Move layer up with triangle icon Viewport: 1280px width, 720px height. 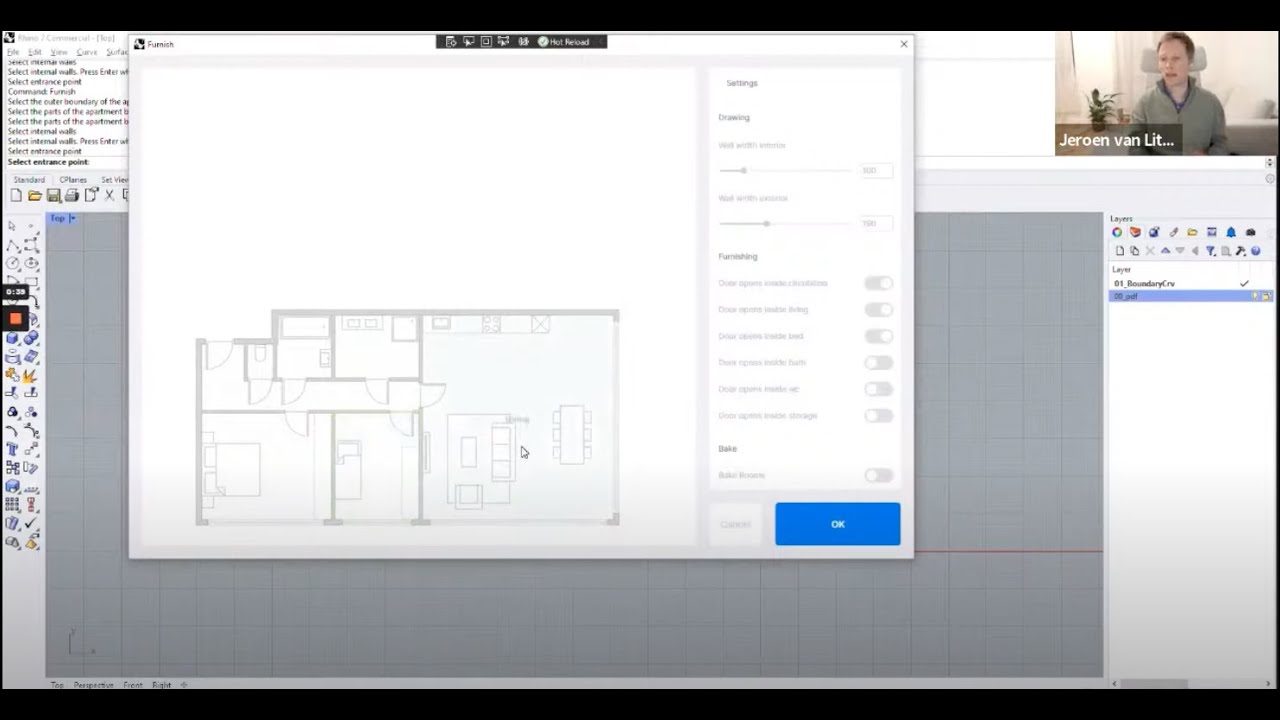tap(1165, 251)
